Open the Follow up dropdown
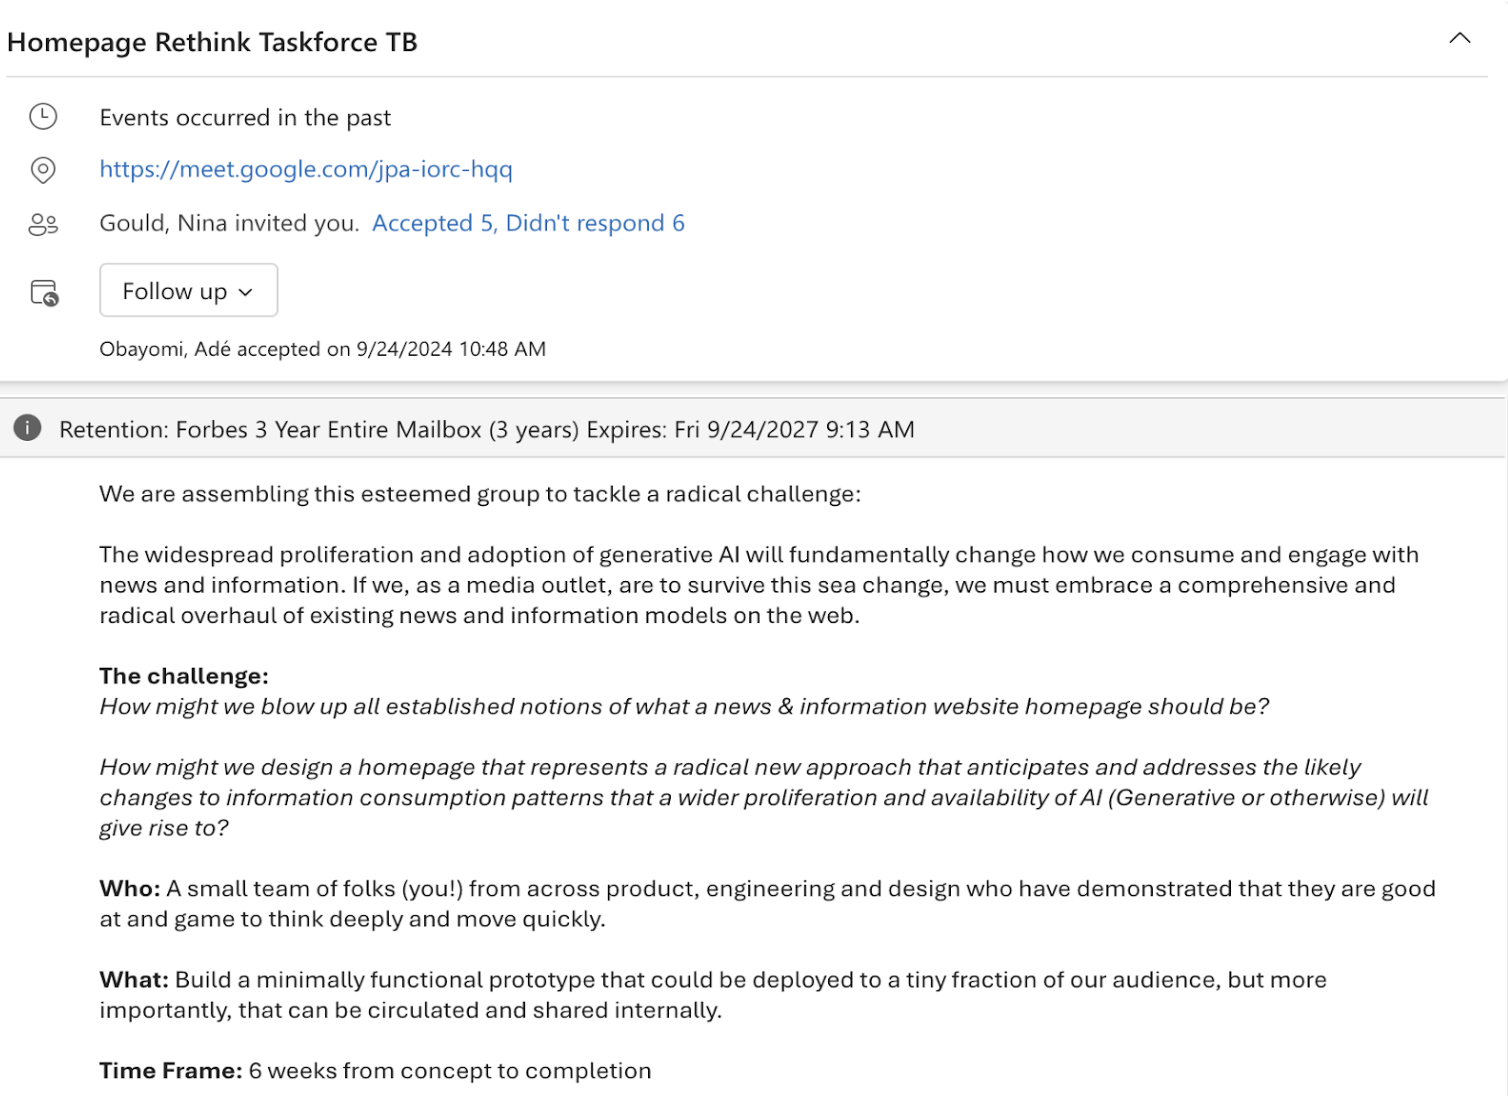1508x1096 pixels. (x=188, y=291)
